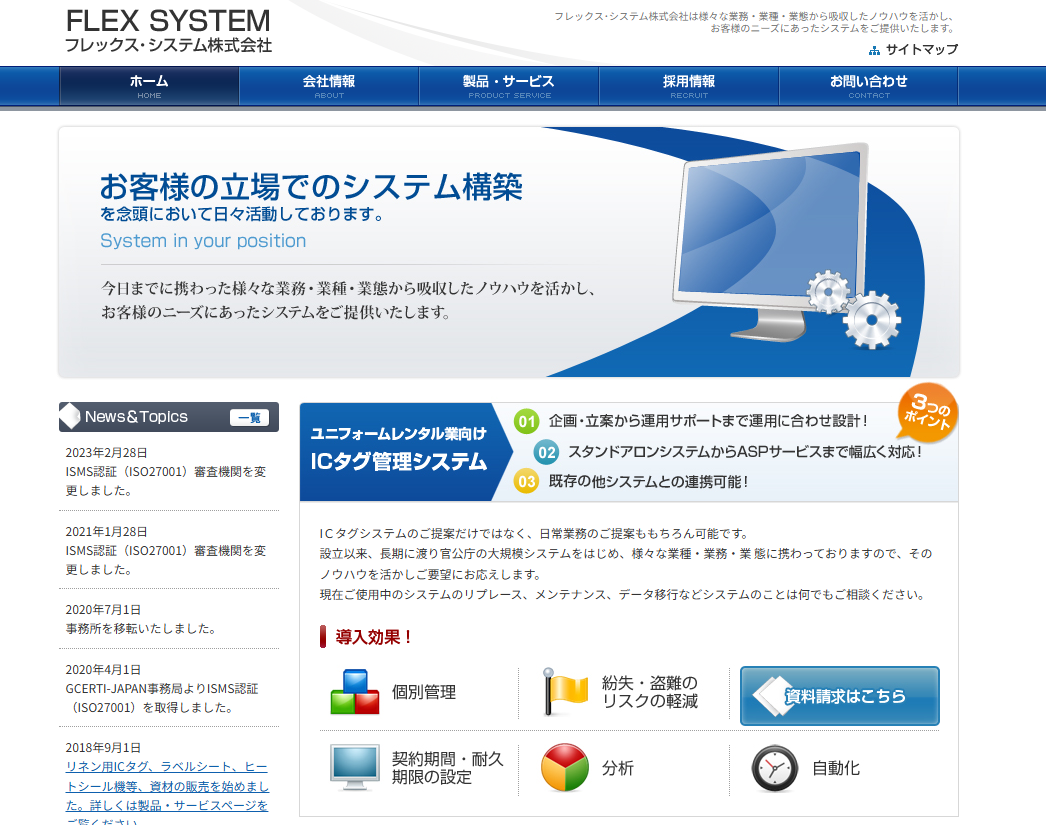Select the 2018年9月1日 news date

pyautogui.click(x=103, y=748)
